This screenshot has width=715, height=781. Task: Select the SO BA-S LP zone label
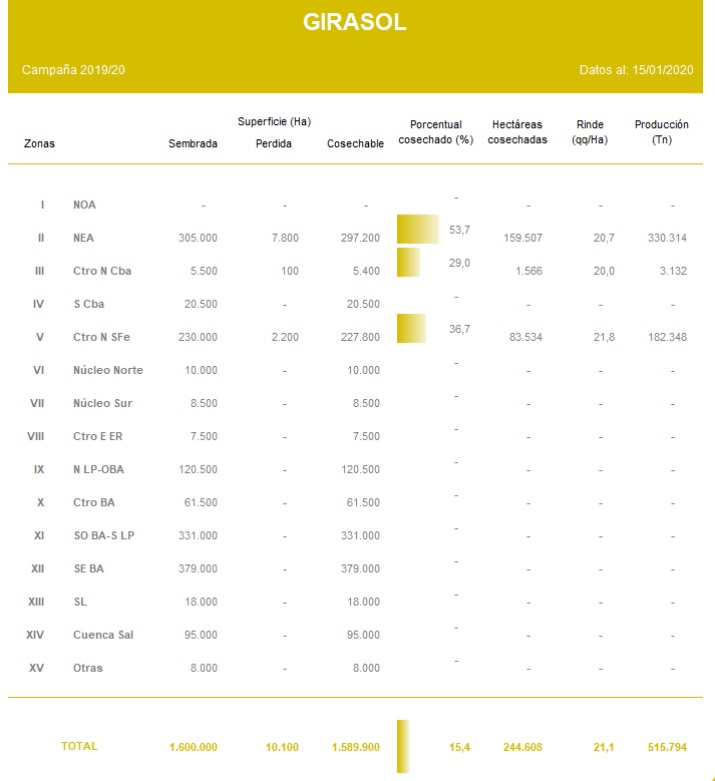point(106,536)
